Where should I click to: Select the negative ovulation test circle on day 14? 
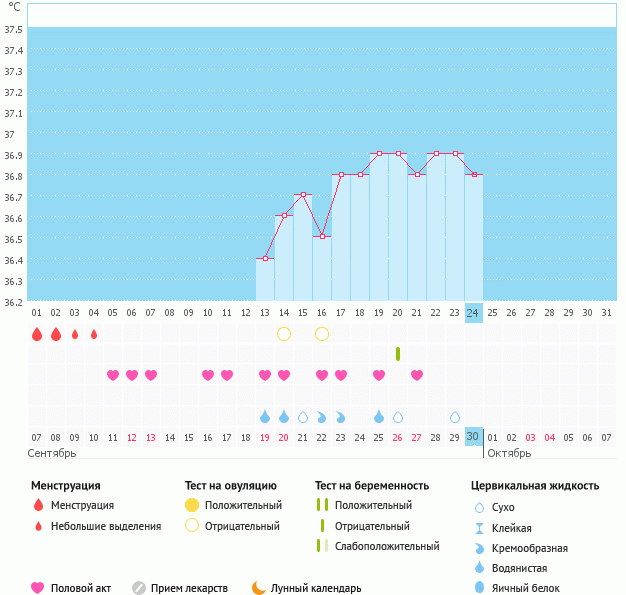(284, 334)
